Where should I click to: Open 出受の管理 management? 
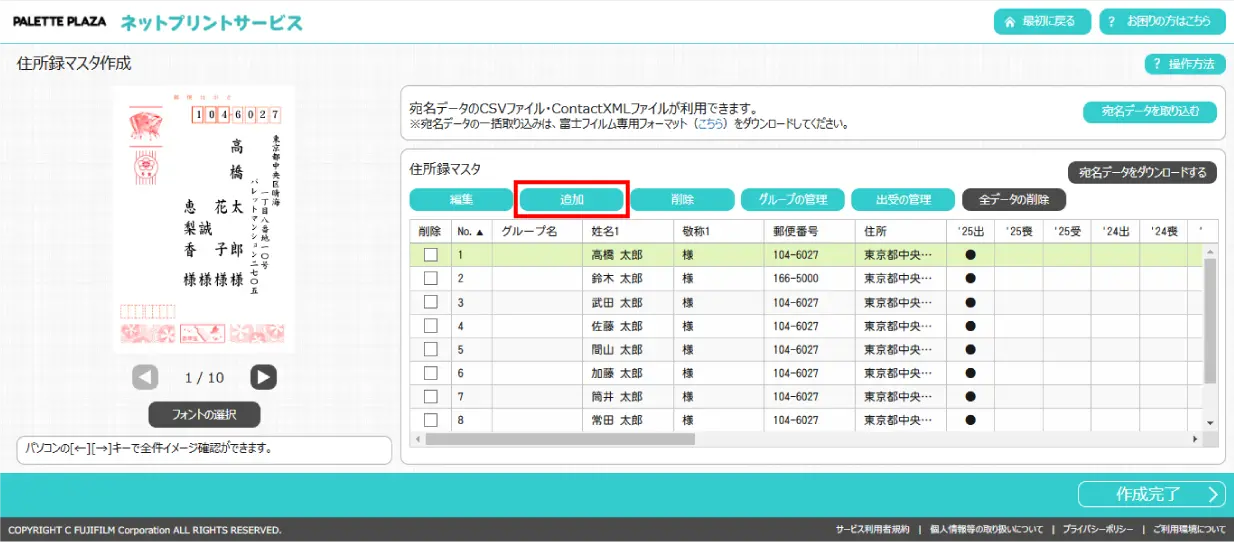pos(902,199)
